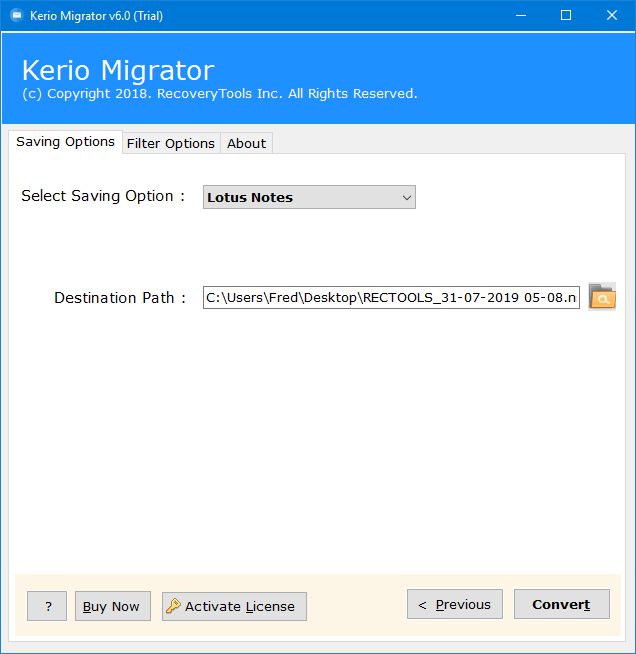Start conversion with the Convert button
The height and width of the screenshot is (654, 636).
(x=562, y=604)
